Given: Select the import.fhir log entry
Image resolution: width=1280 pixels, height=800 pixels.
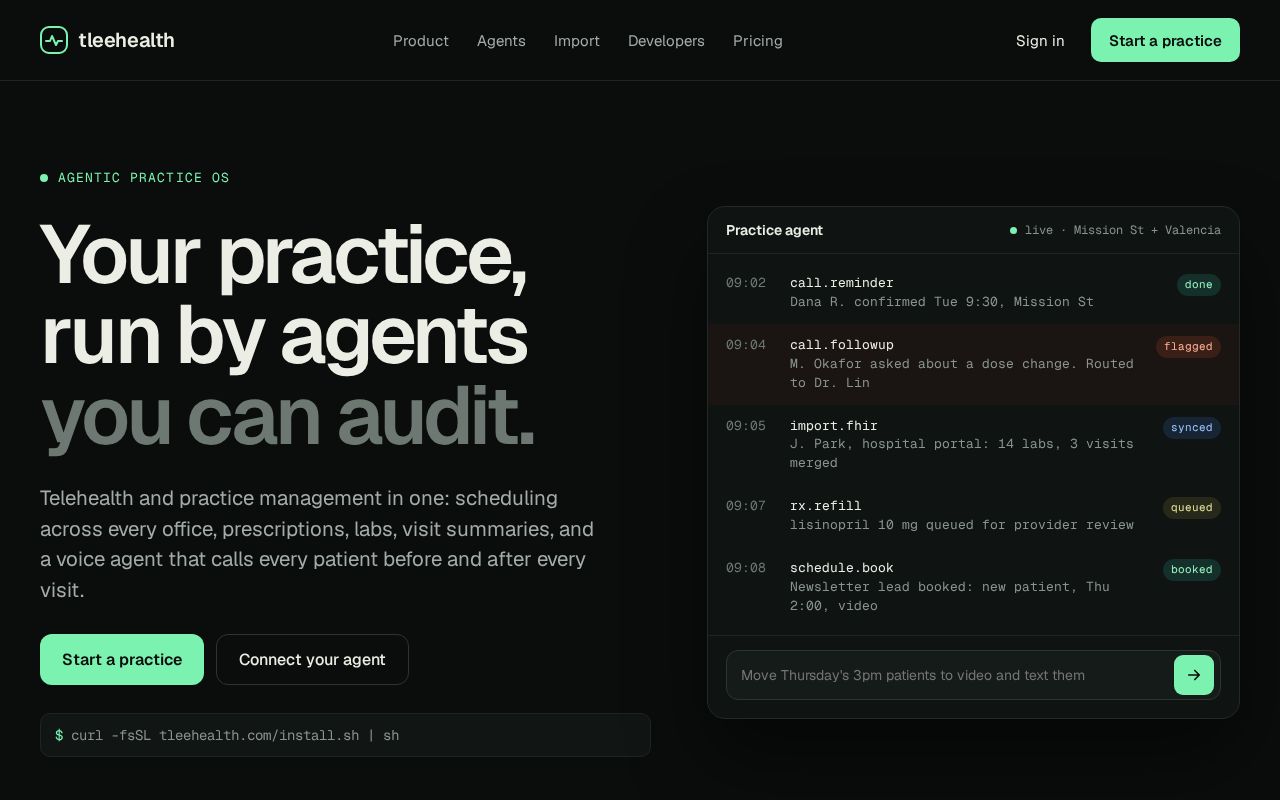Looking at the screenshot, I should (x=973, y=444).
